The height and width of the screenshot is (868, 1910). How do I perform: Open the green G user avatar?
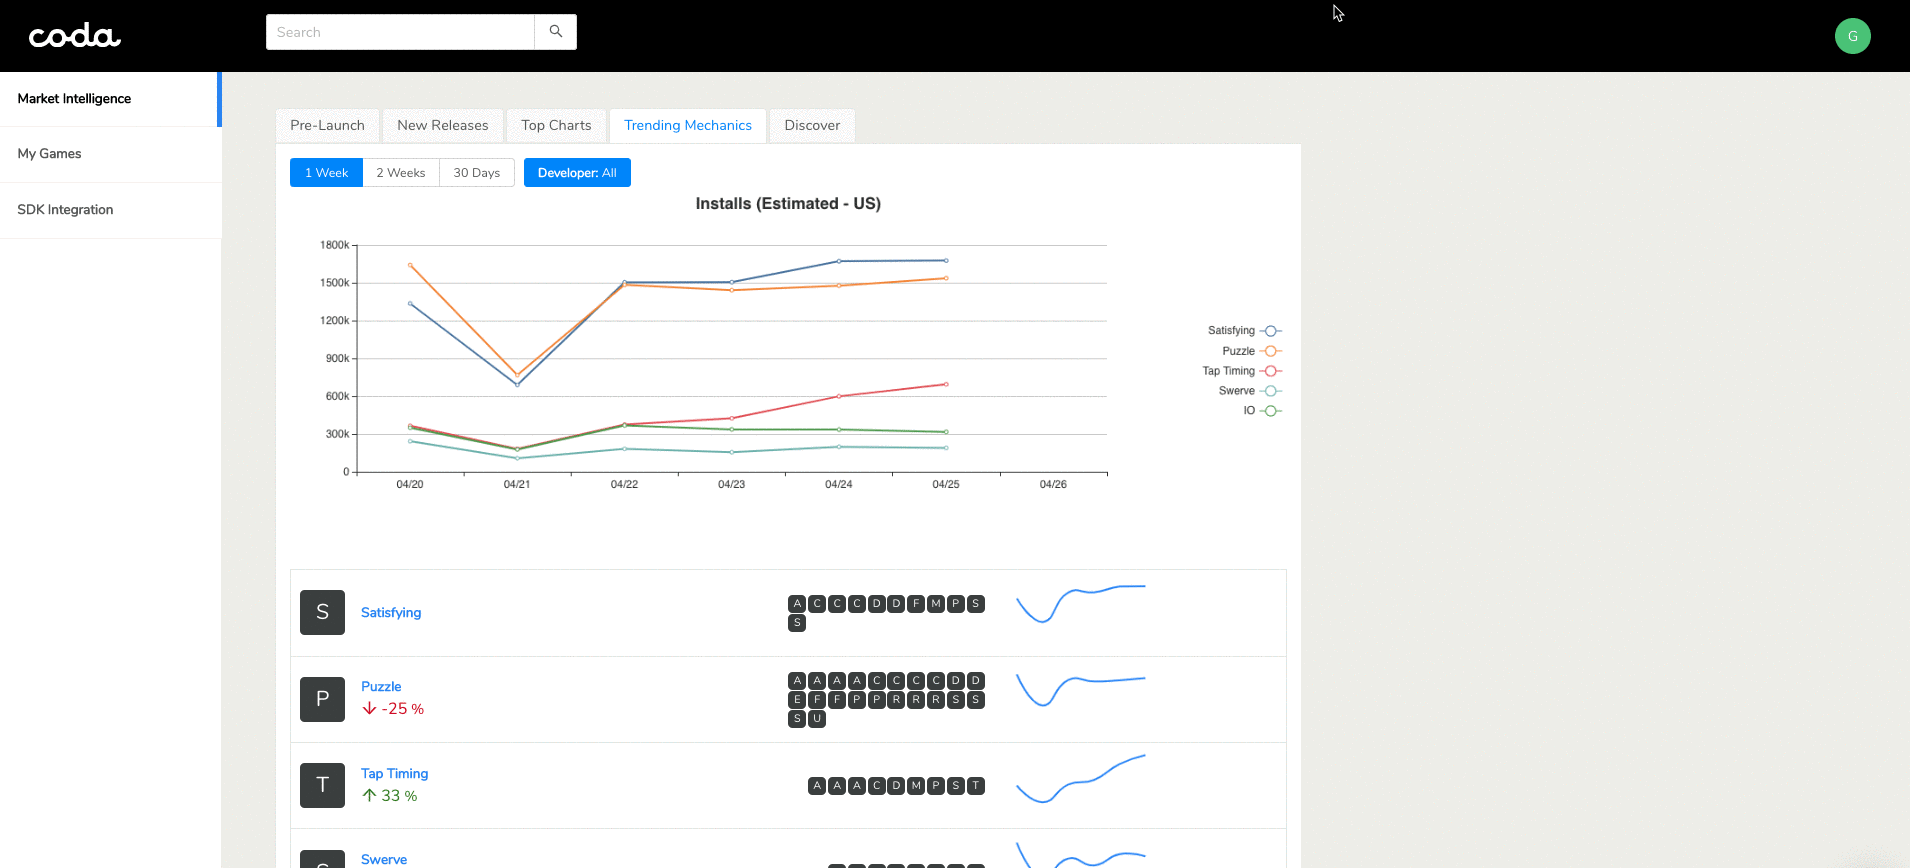point(1852,36)
